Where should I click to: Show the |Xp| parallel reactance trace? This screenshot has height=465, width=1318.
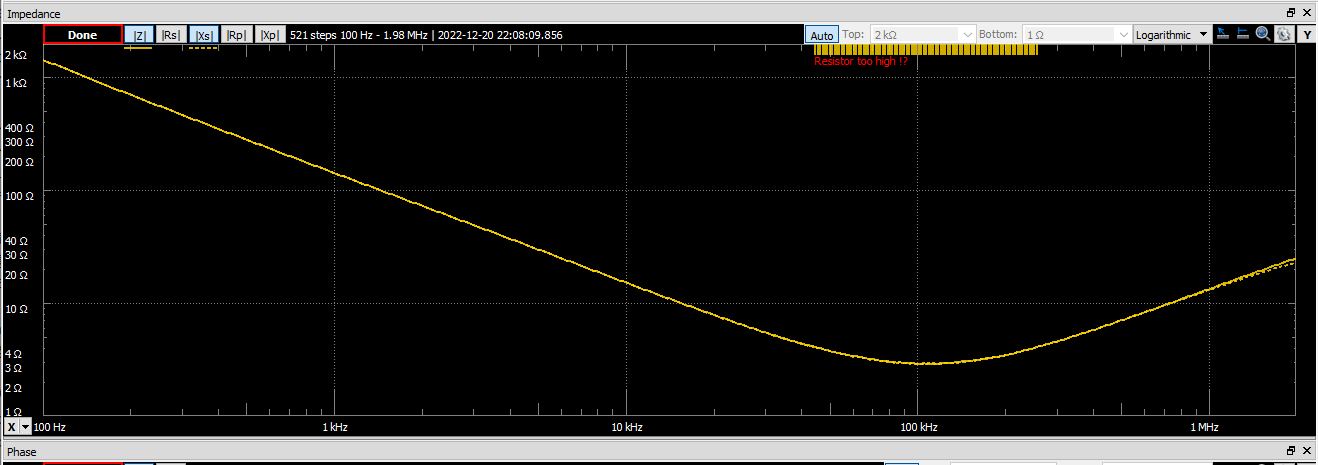pyautogui.click(x=270, y=35)
